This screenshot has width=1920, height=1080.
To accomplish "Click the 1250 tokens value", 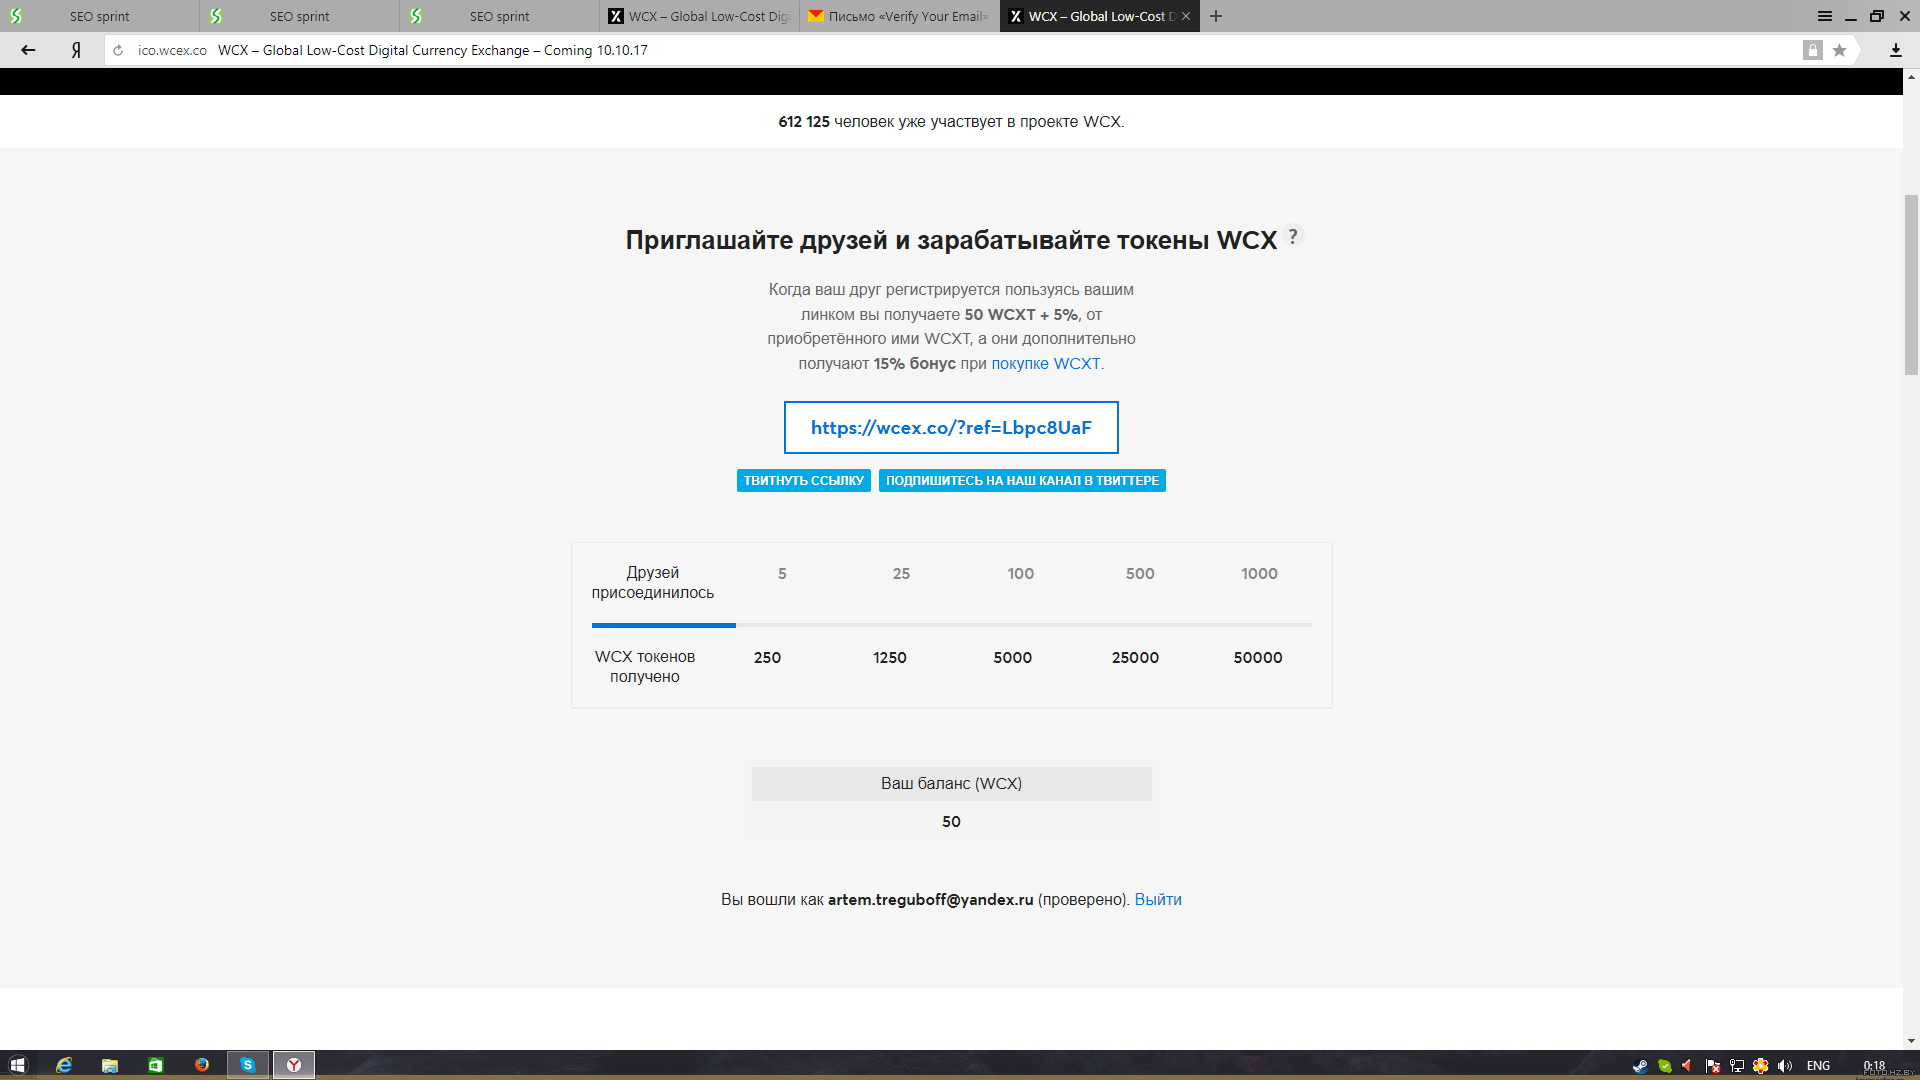I will [x=890, y=657].
